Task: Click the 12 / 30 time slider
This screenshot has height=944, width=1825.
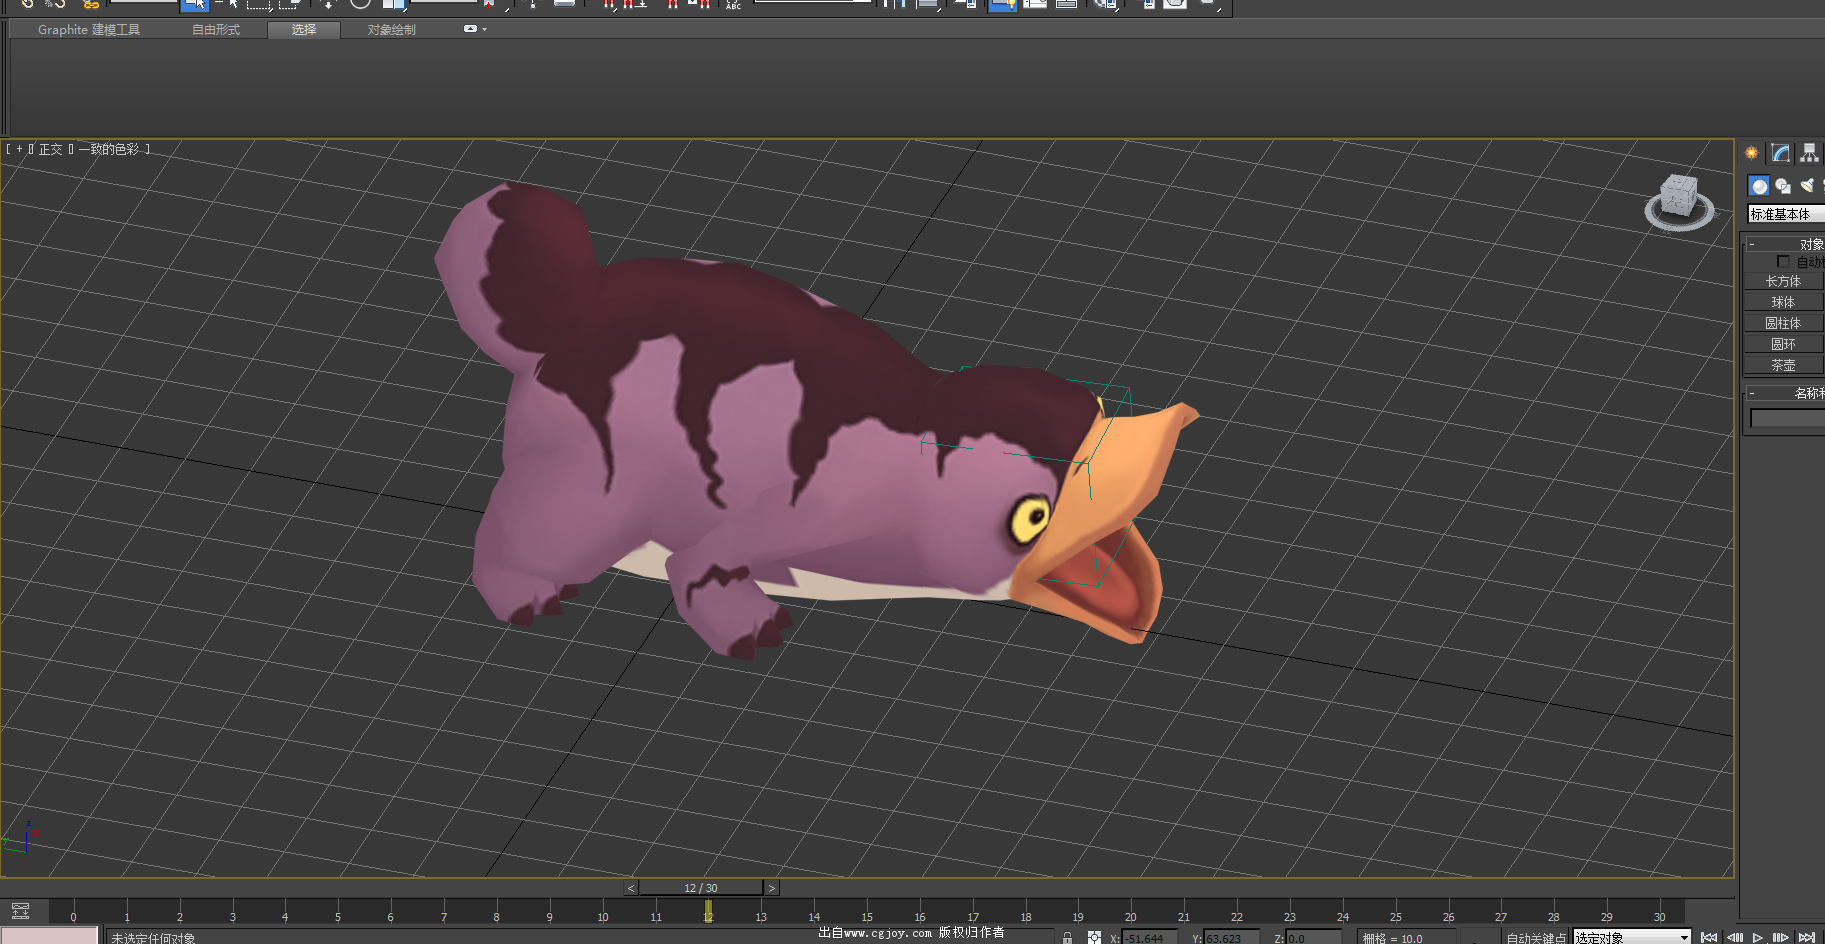Action: [x=701, y=888]
